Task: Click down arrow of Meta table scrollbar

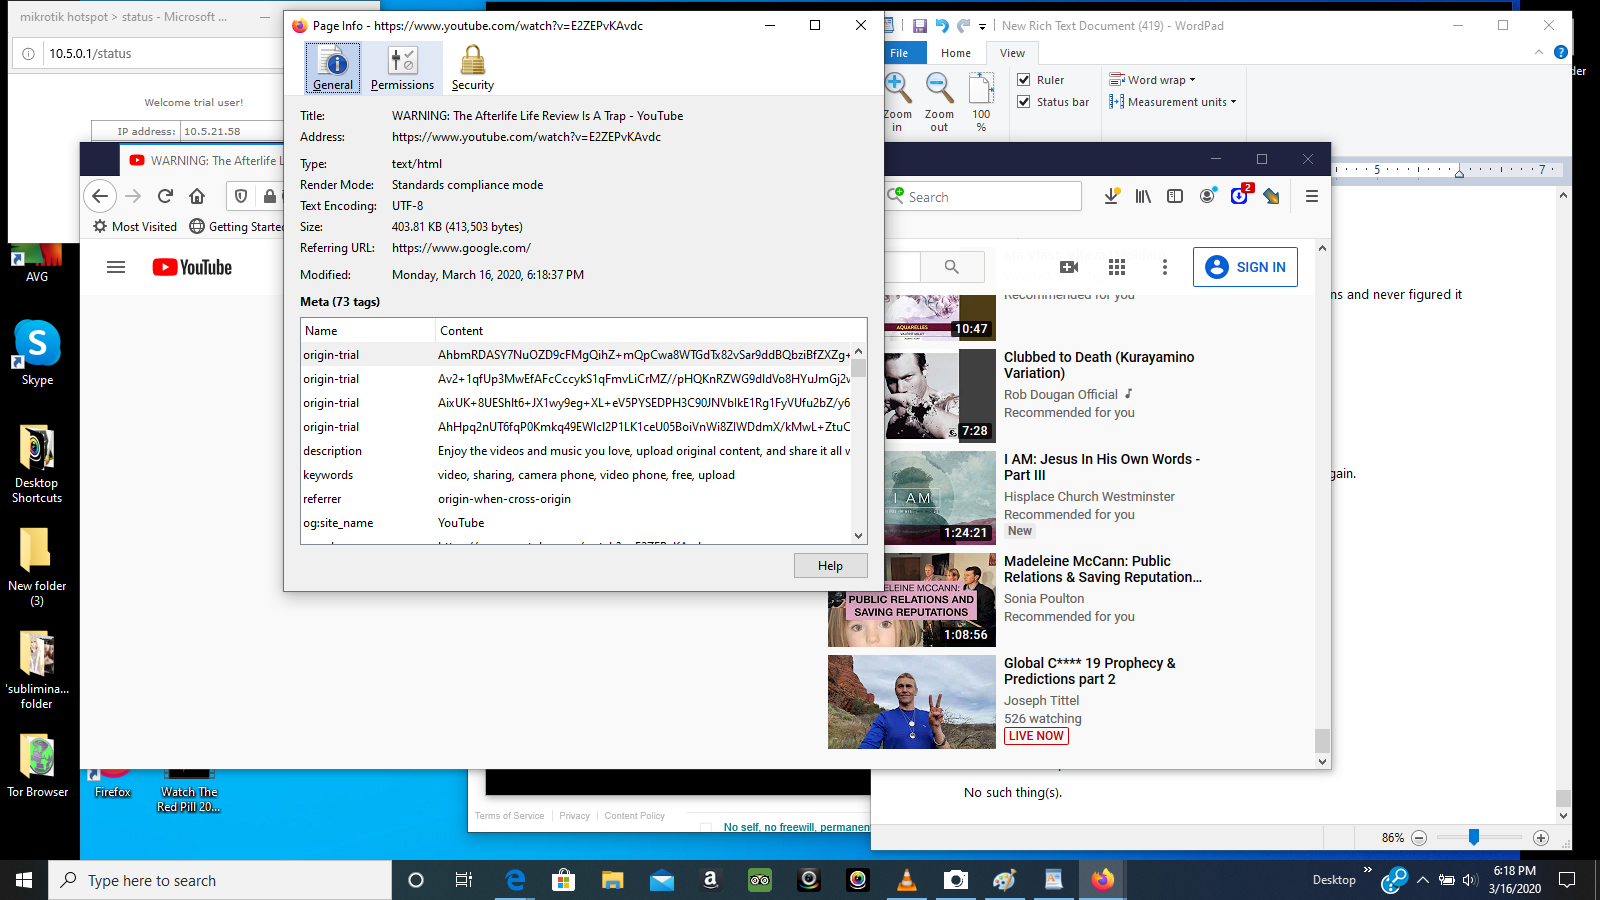Action: point(858,536)
